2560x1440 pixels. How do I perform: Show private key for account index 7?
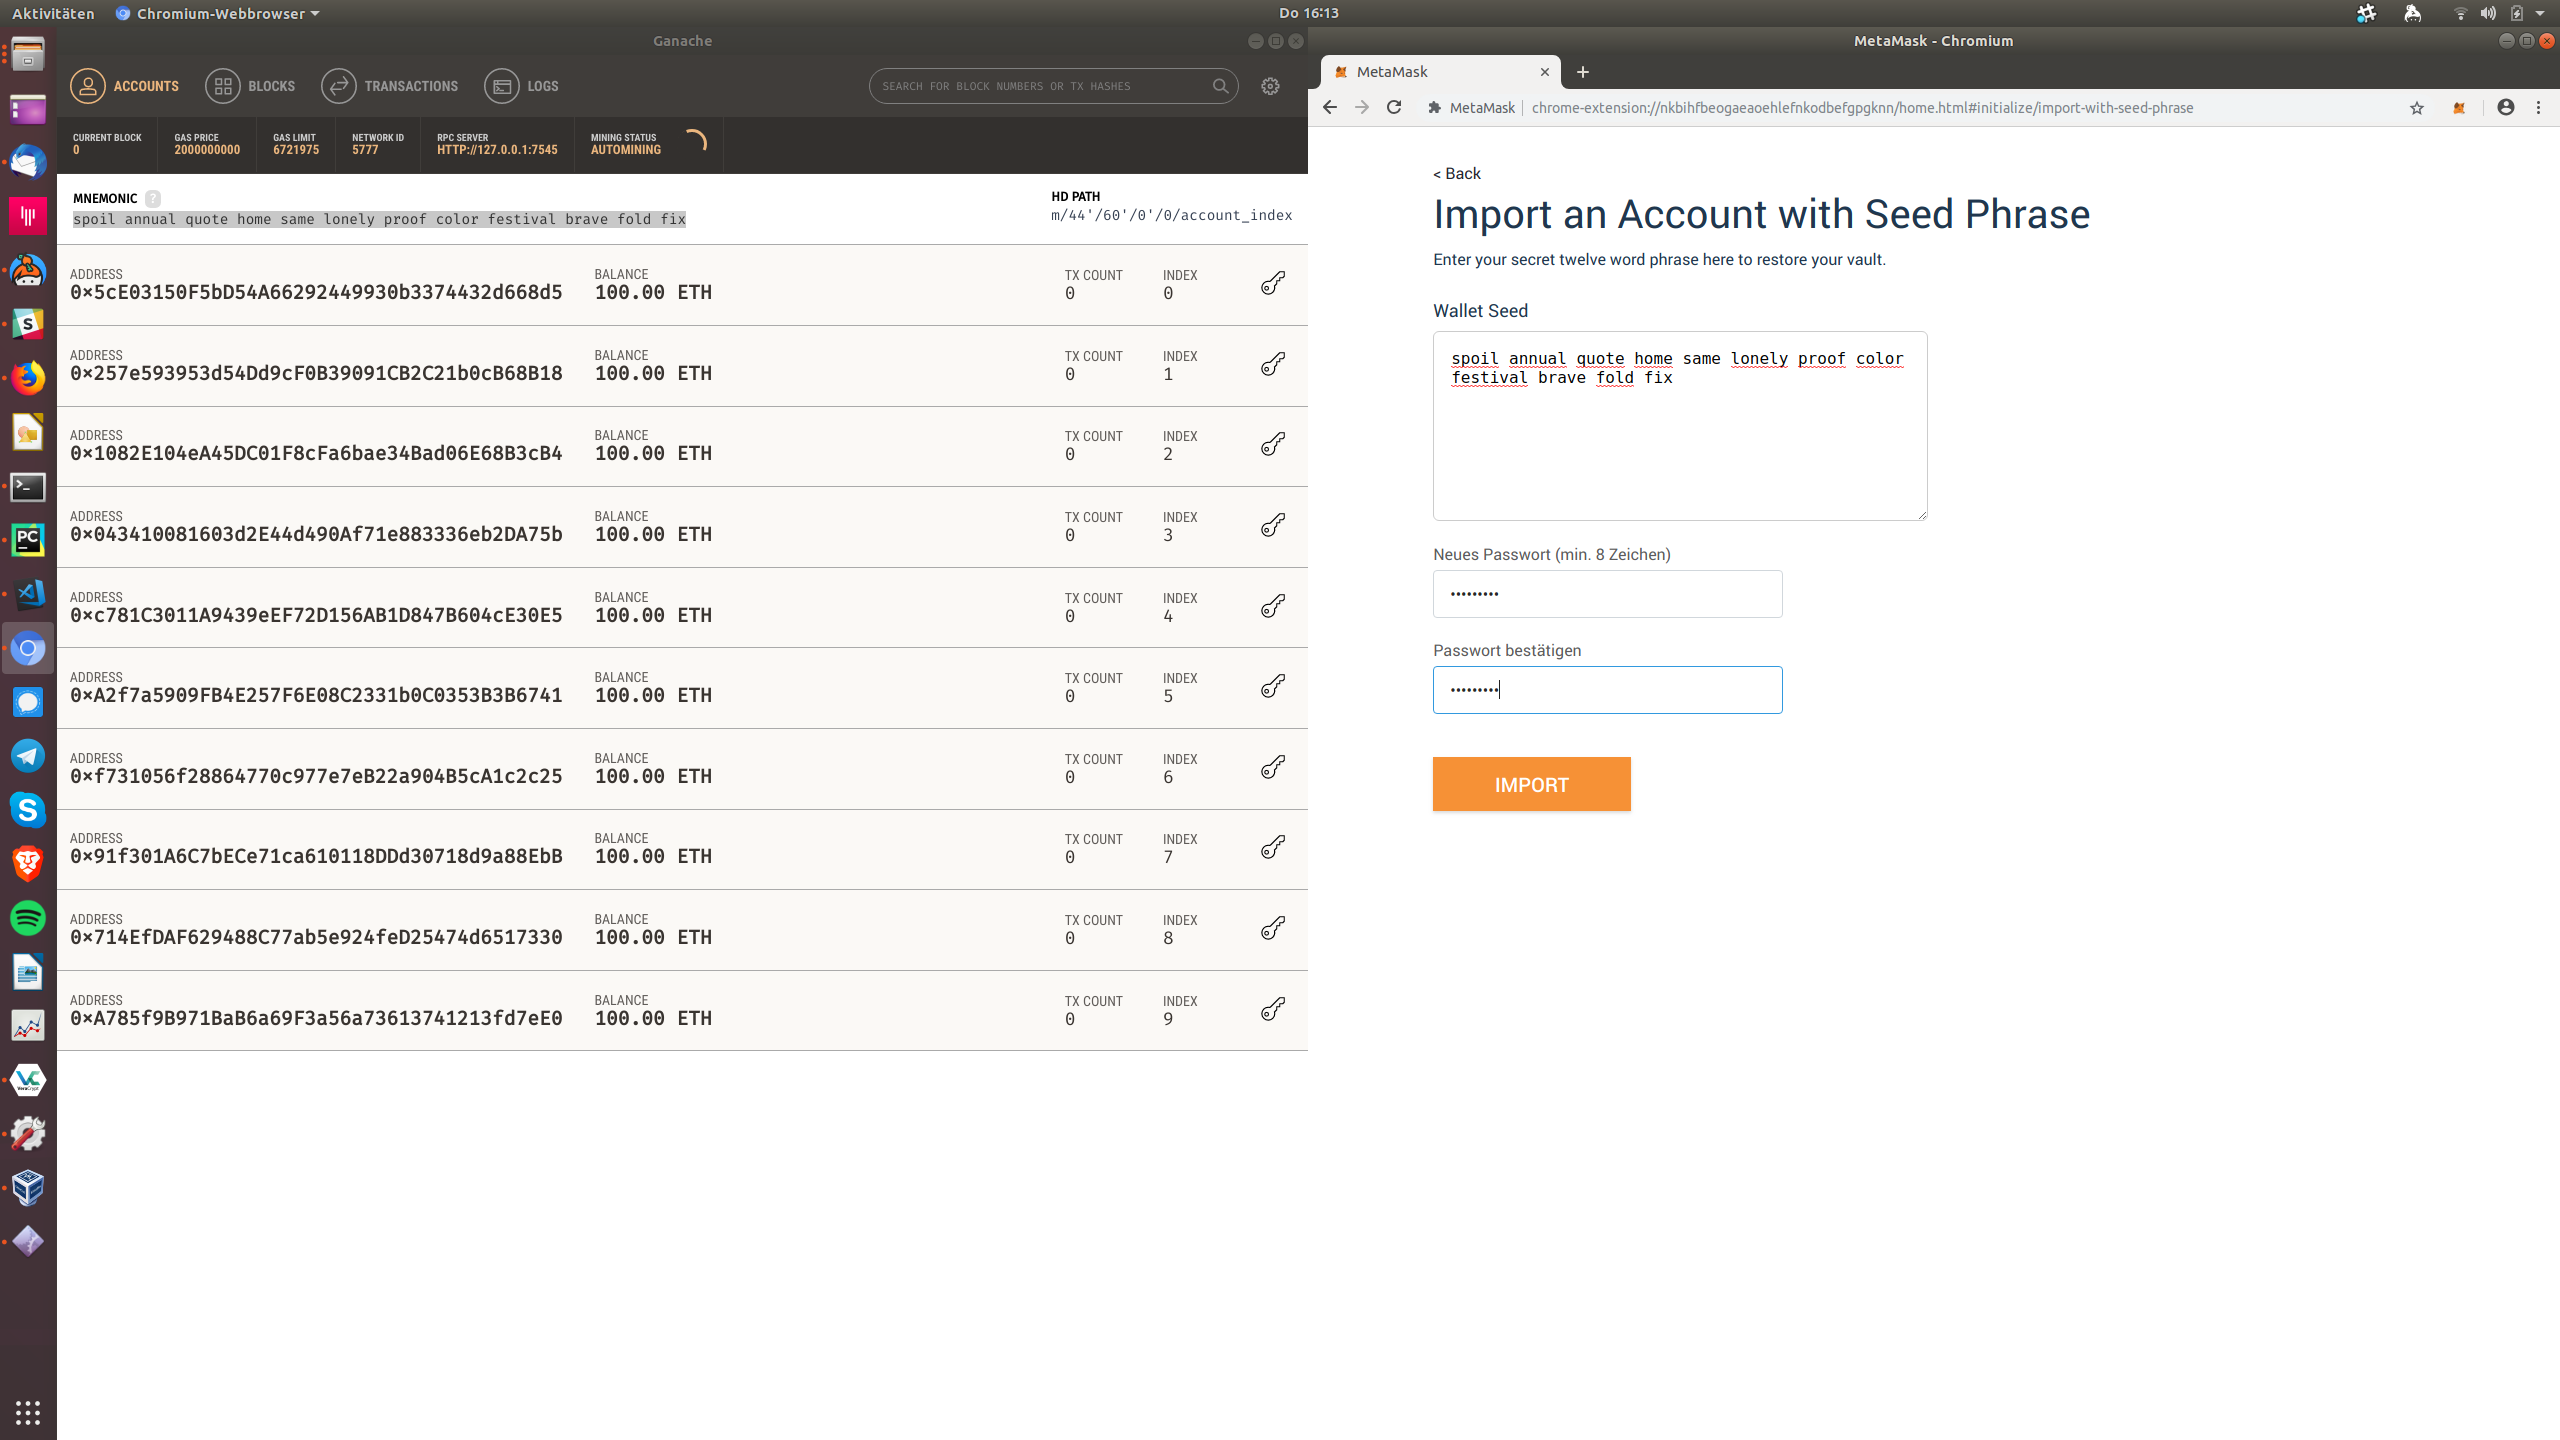tap(1272, 848)
